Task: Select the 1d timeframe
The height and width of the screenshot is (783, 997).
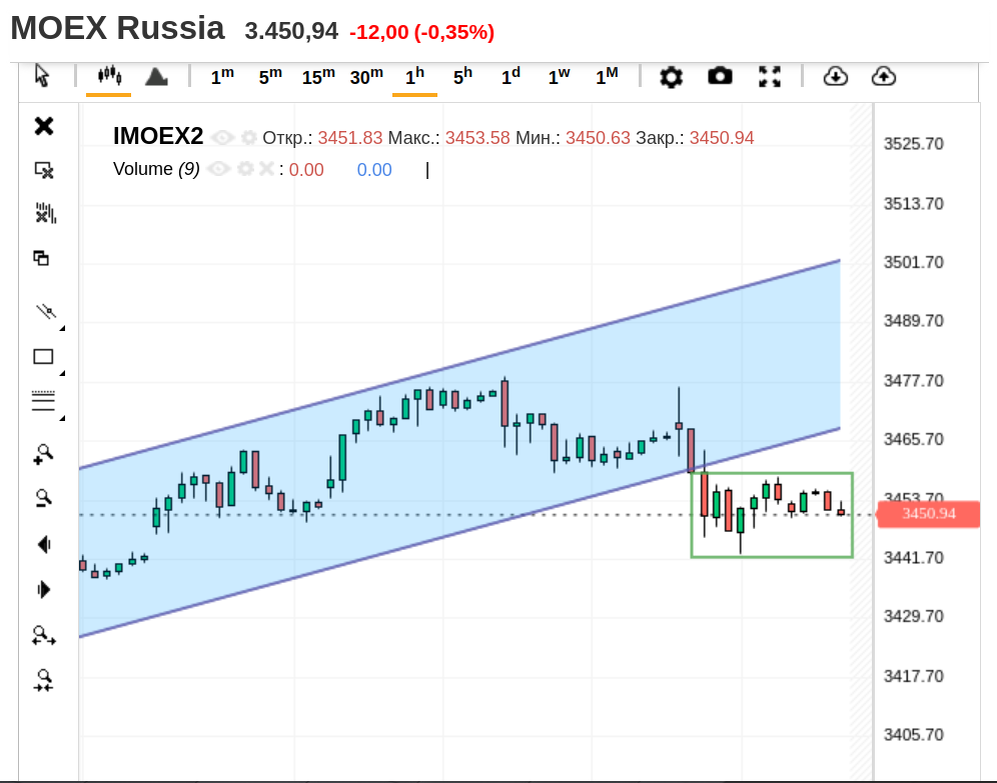Action: coord(511,76)
